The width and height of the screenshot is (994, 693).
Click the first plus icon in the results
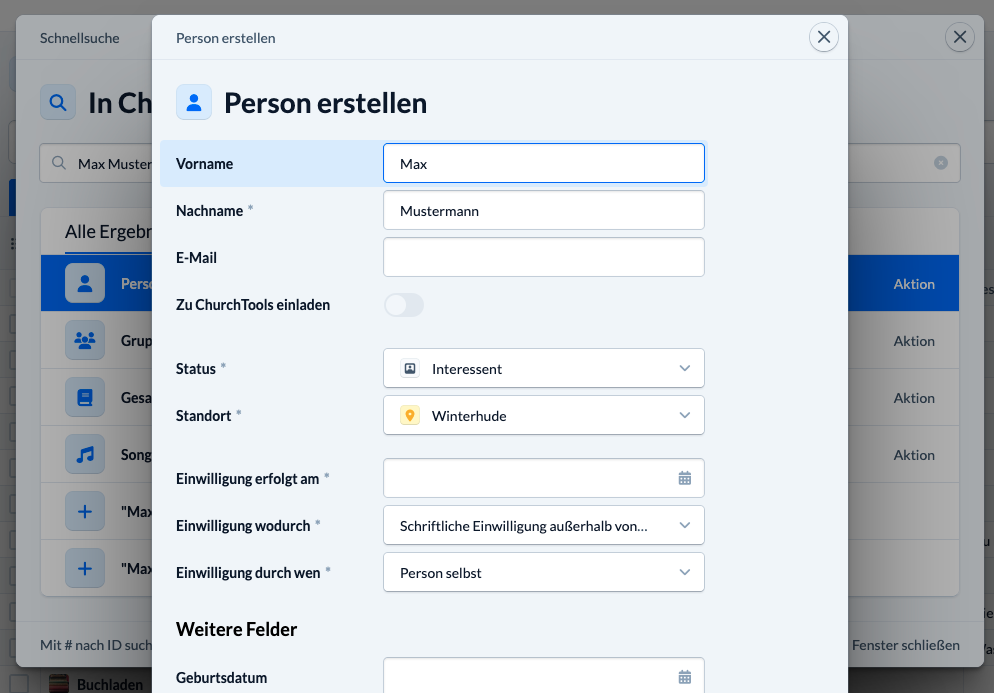click(85, 512)
